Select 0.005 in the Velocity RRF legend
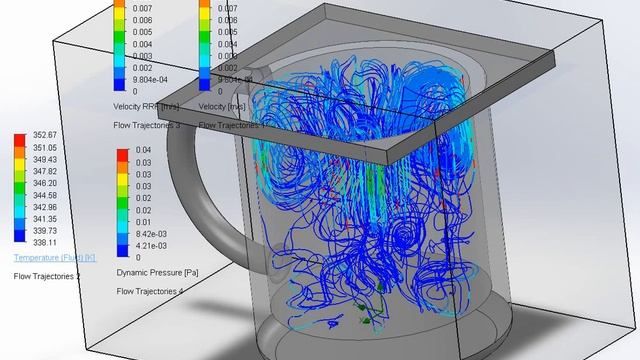 (142, 32)
